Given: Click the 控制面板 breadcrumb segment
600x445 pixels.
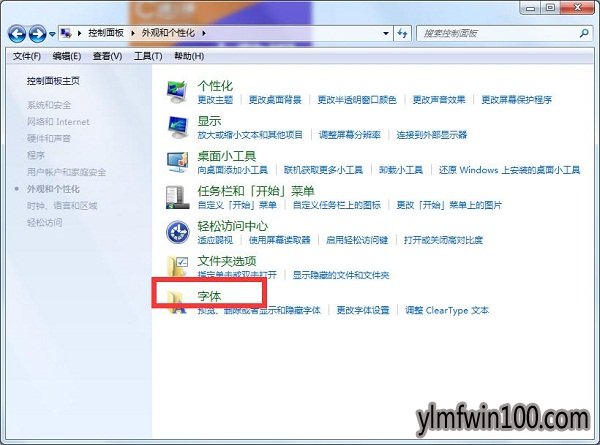Looking at the screenshot, I should (x=106, y=33).
